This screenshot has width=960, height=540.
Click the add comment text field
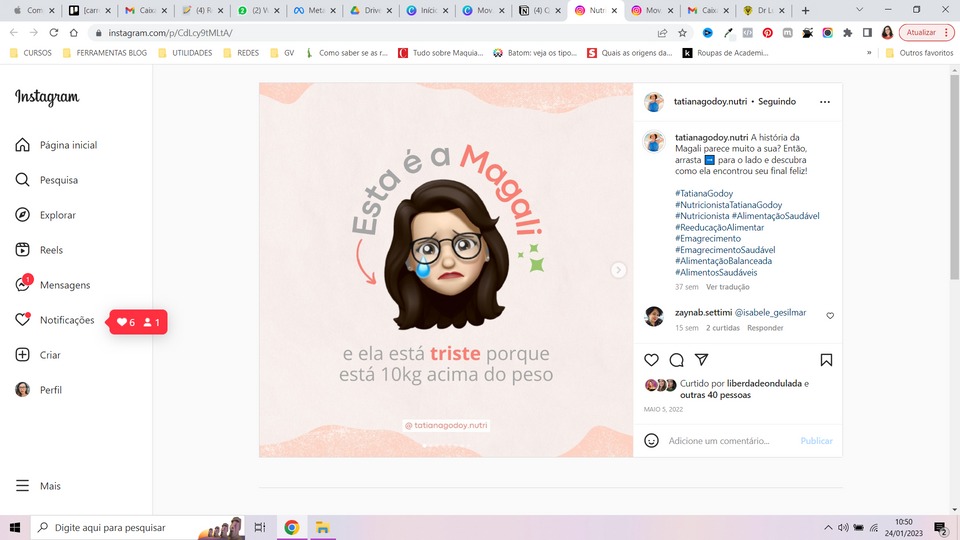pyautogui.click(x=730, y=441)
